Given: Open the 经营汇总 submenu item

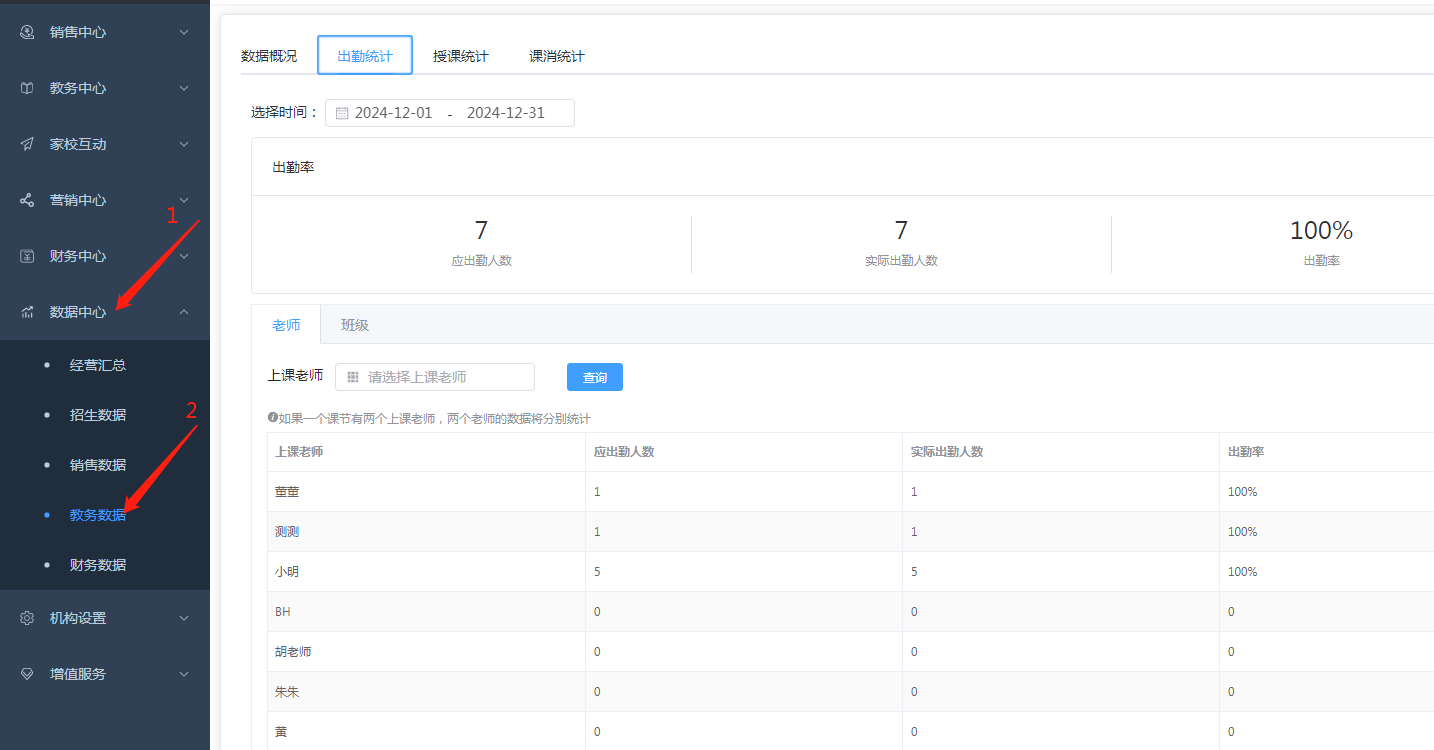Looking at the screenshot, I should (98, 365).
